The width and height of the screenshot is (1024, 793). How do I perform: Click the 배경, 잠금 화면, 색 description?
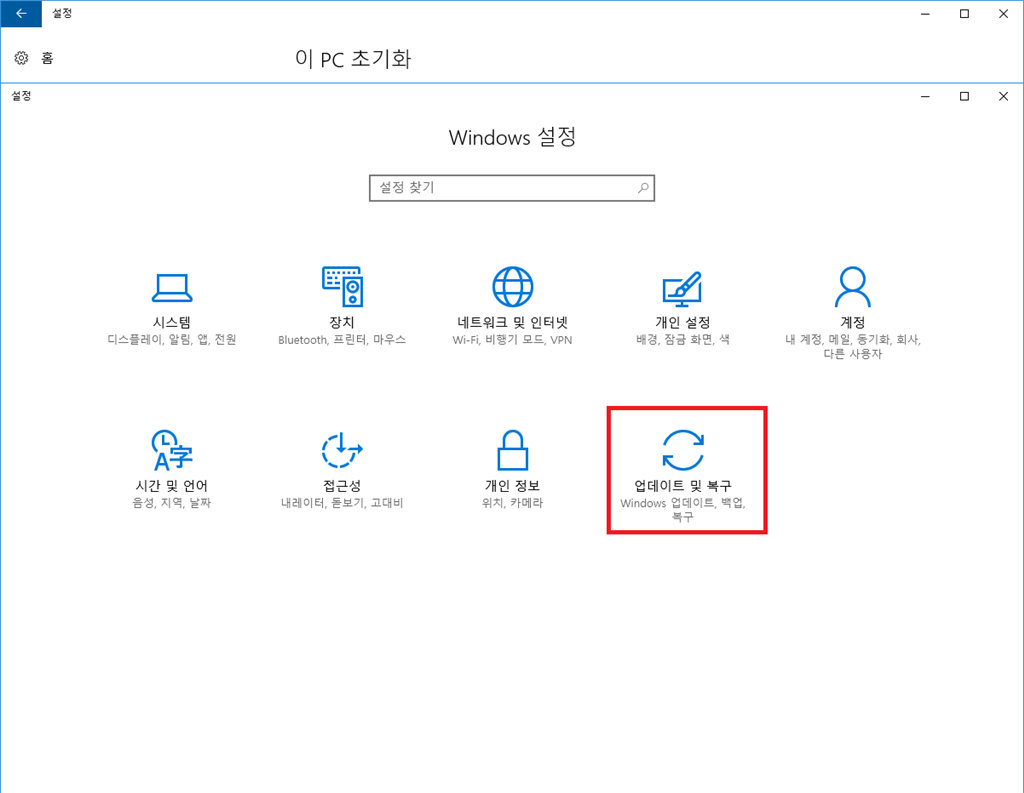683,340
